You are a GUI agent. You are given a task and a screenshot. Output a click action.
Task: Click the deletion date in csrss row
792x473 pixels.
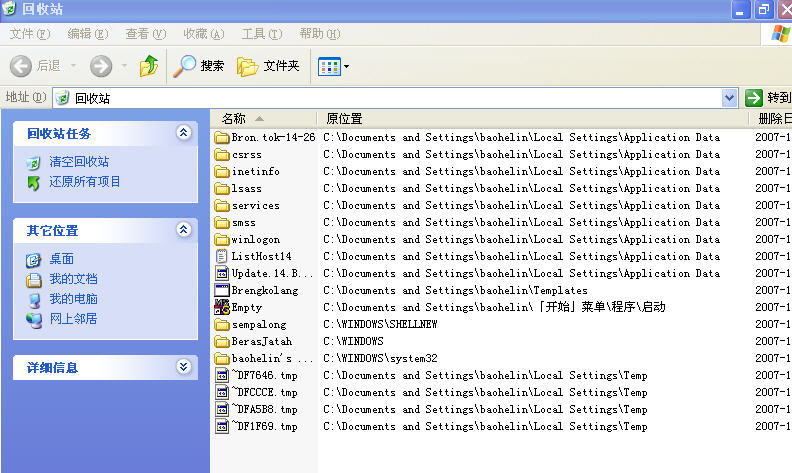(x=773, y=155)
